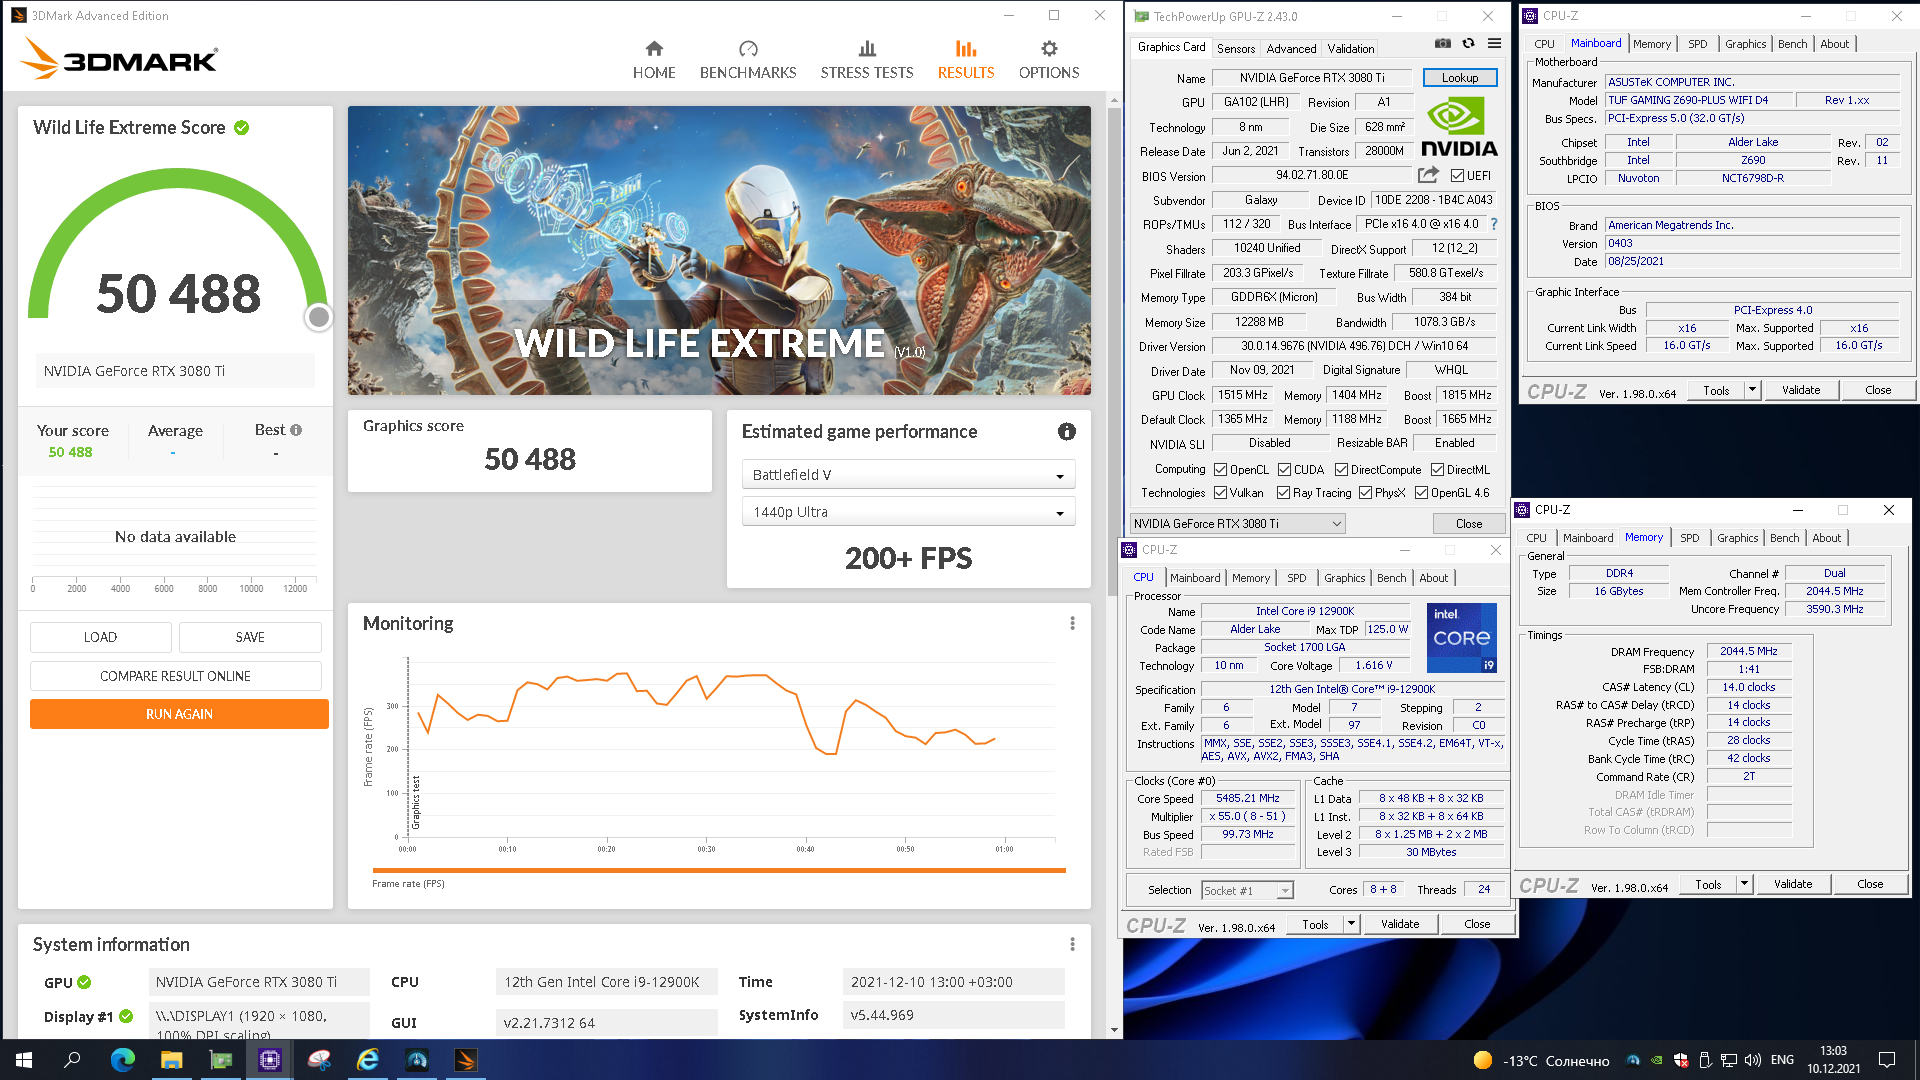Open Socket #1 selection dropdown in CPU-Z
The image size is (1920, 1080).
pos(1247,890)
